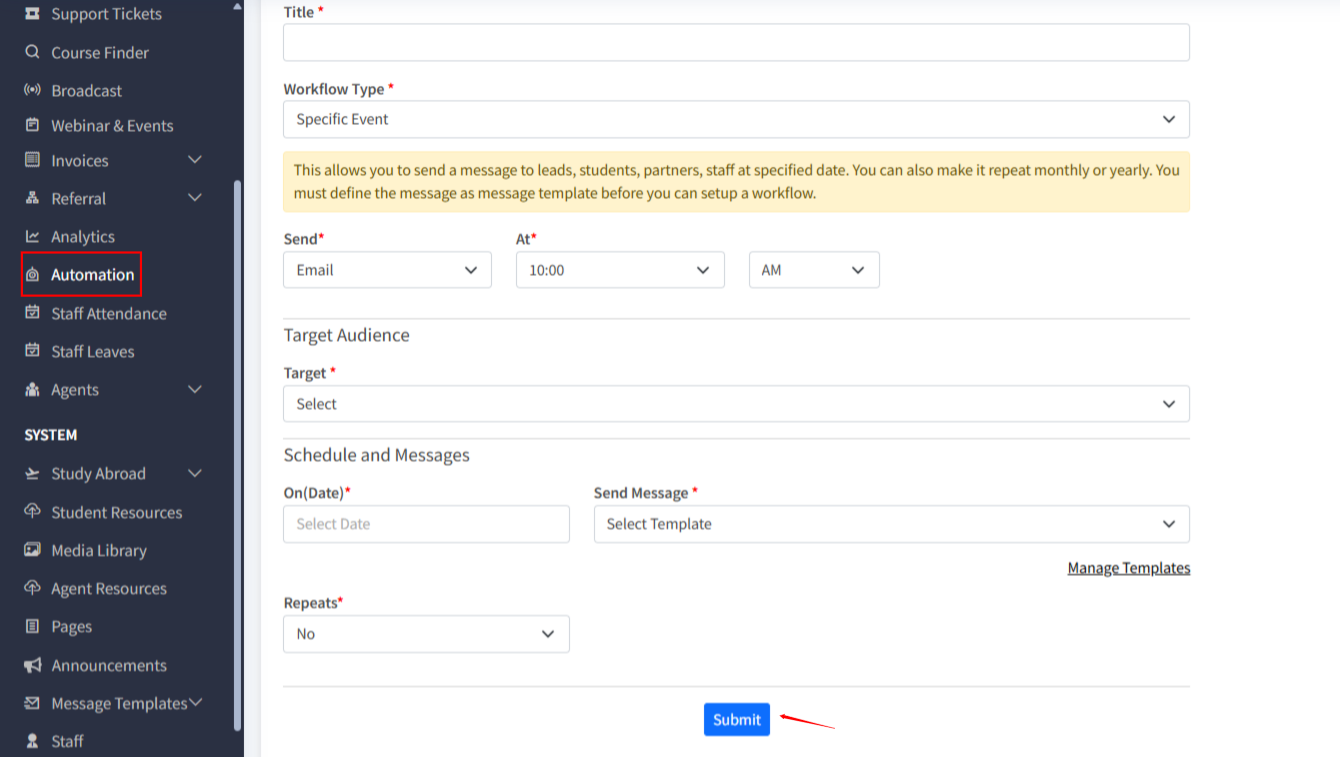Expand the Invoices sidebar submenu
The width and height of the screenshot is (1340, 757).
(195, 160)
